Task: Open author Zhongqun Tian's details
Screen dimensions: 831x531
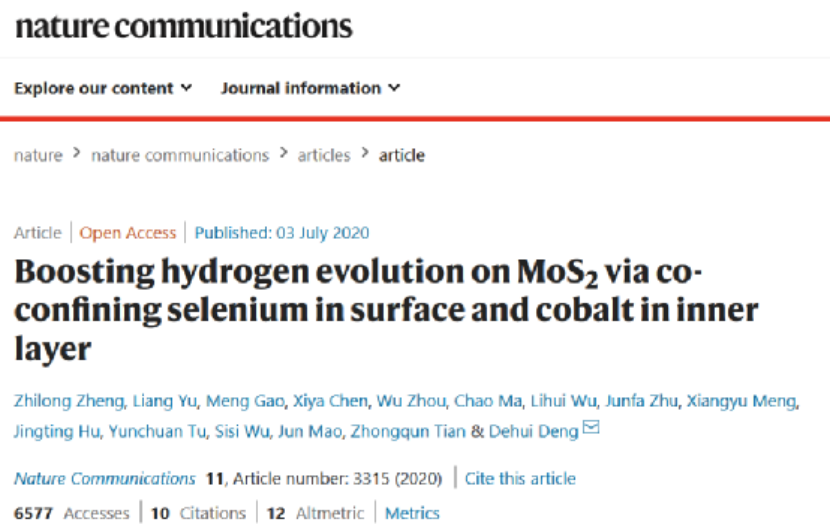Action: click(408, 431)
